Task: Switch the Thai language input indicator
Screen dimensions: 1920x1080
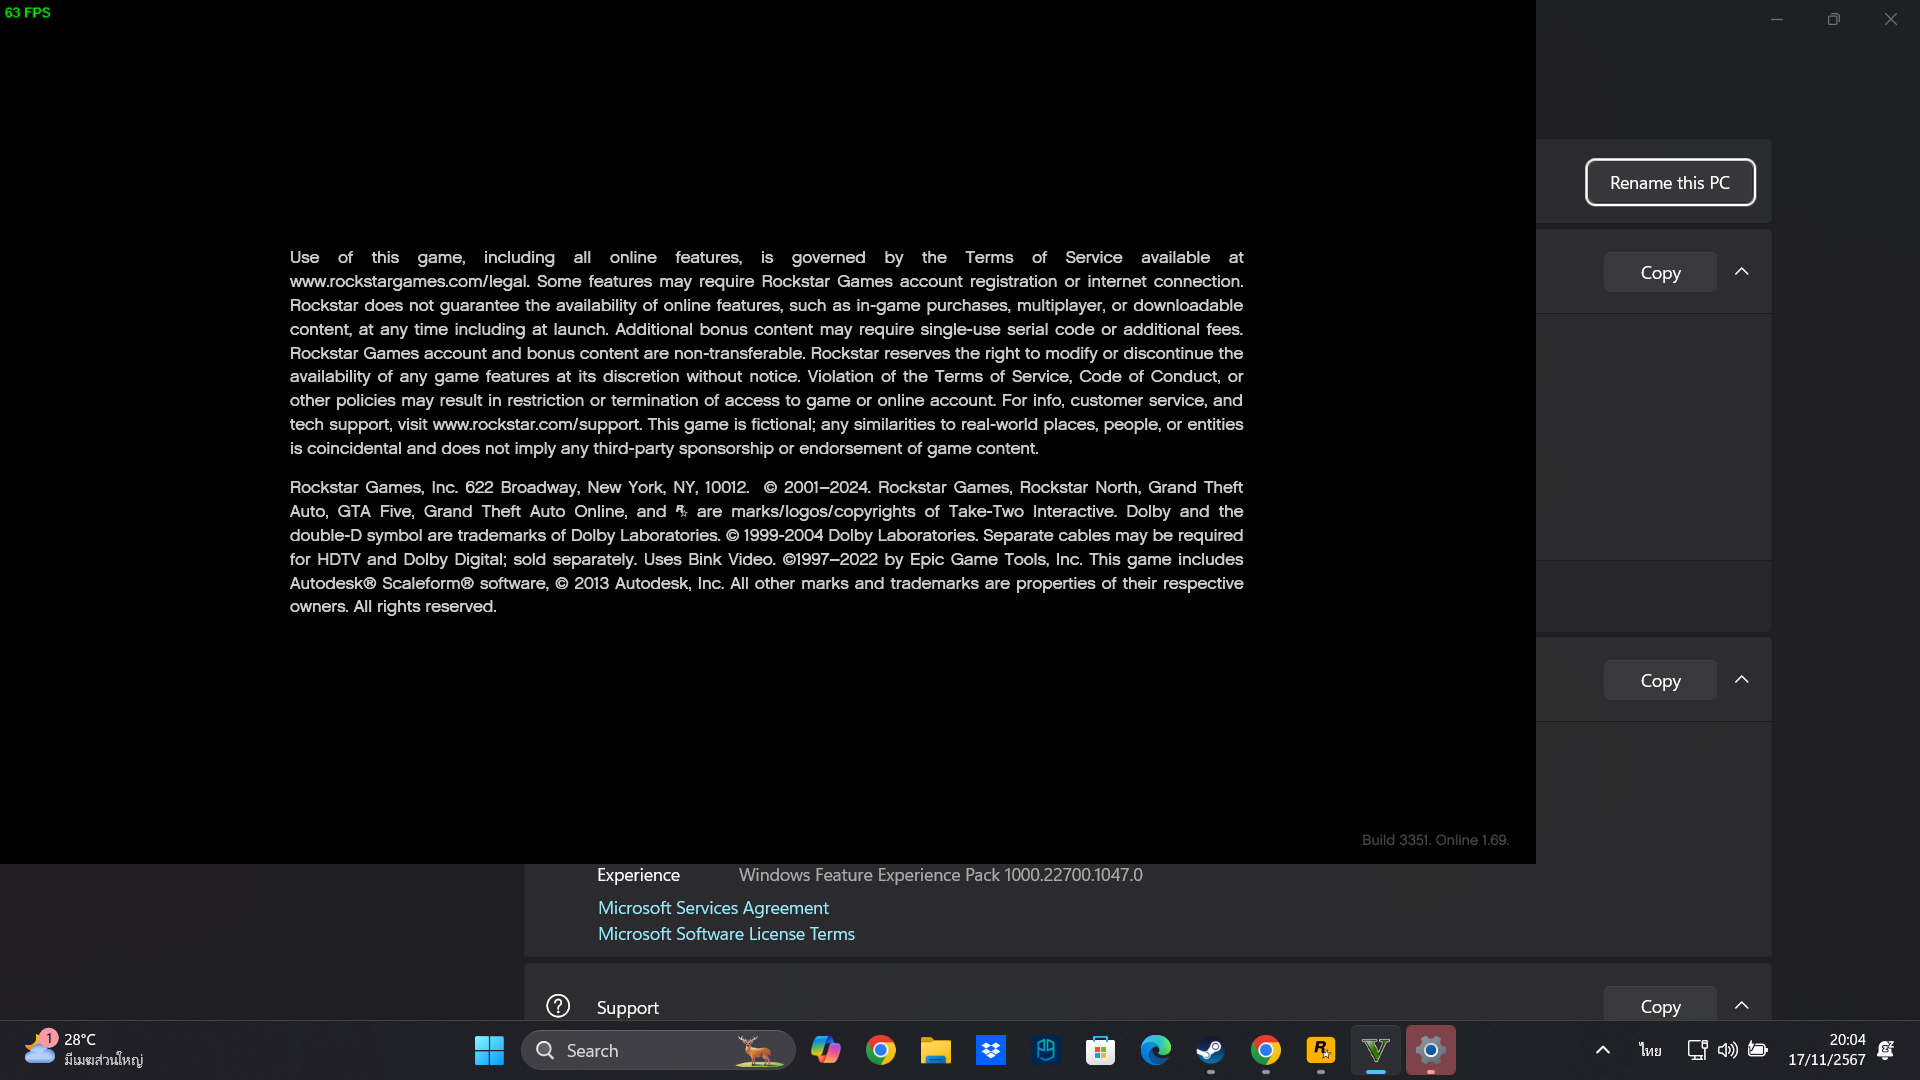Action: pyautogui.click(x=1650, y=1050)
